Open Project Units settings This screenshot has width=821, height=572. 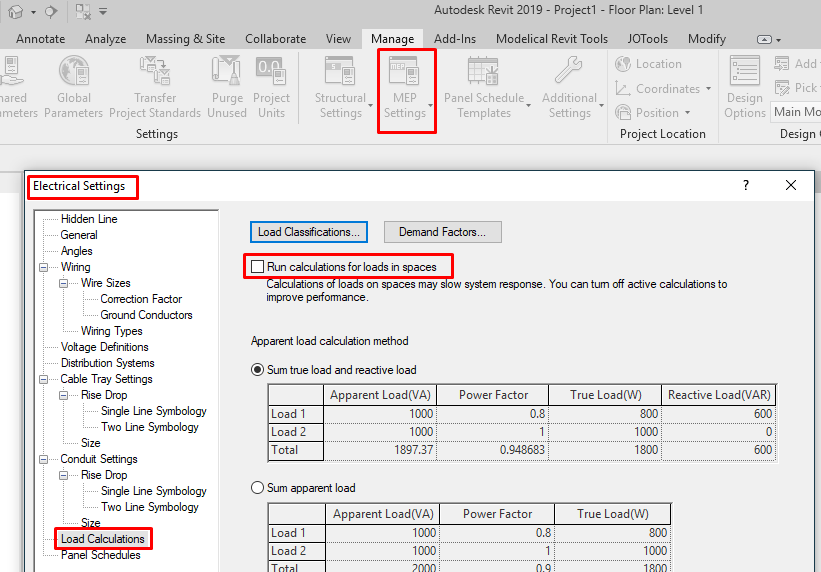(x=271, y=87)
